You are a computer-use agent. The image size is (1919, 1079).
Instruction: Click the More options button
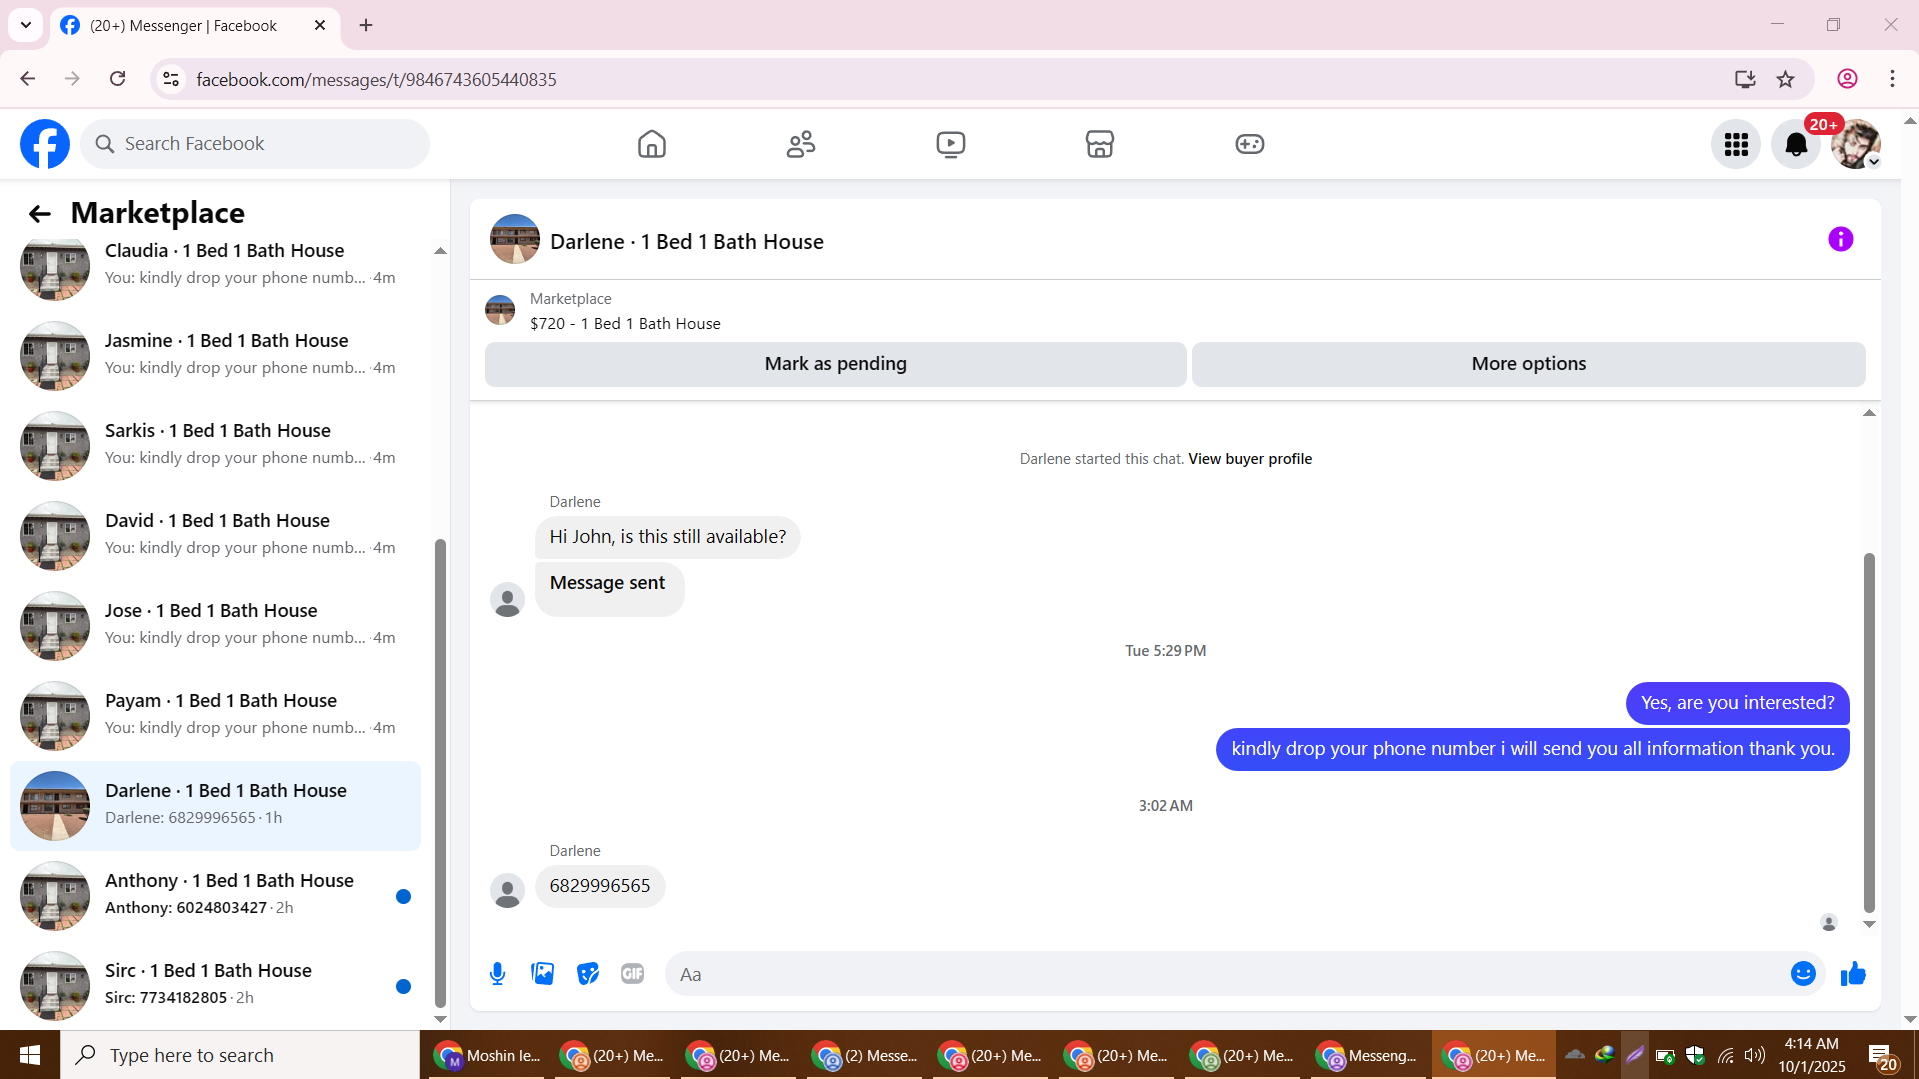[1529, 364]
